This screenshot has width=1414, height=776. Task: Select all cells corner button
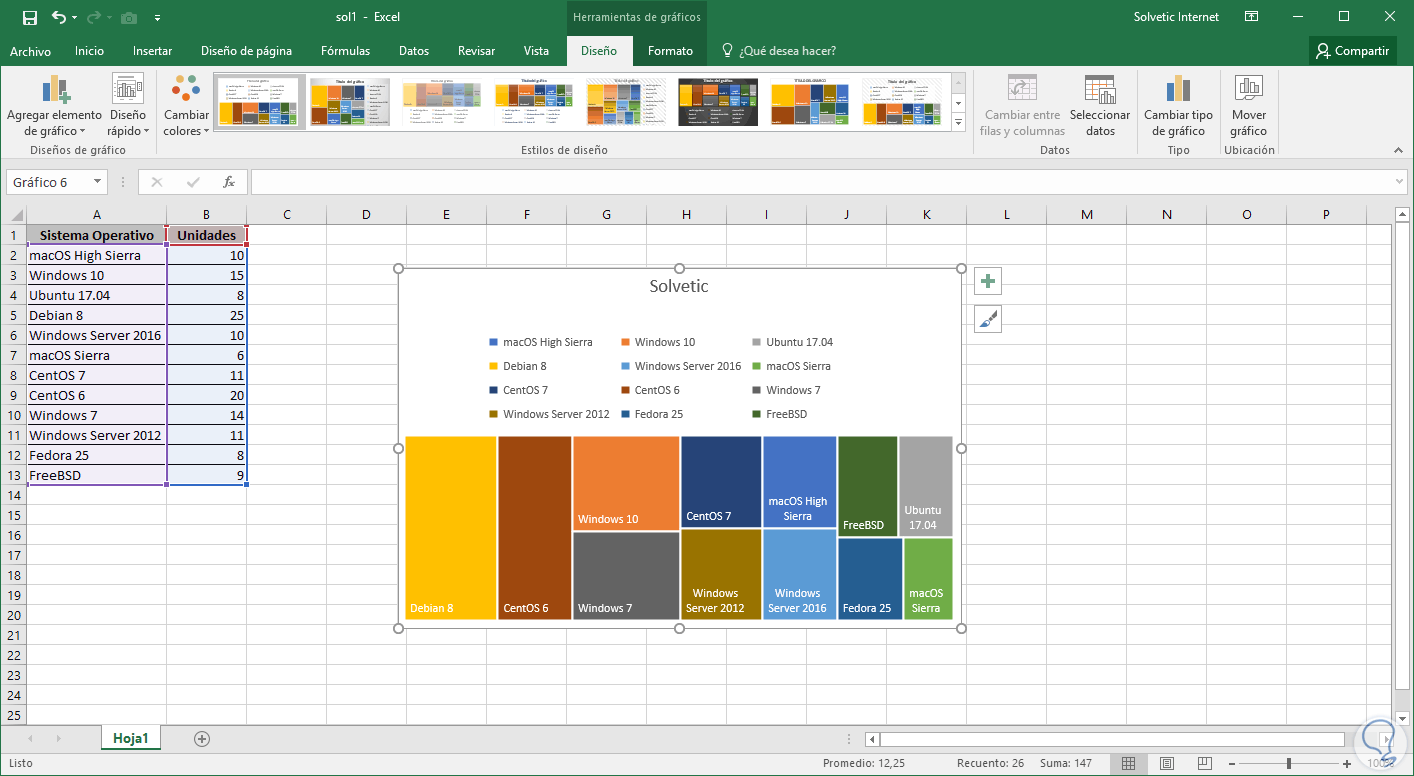click(13, 215)
